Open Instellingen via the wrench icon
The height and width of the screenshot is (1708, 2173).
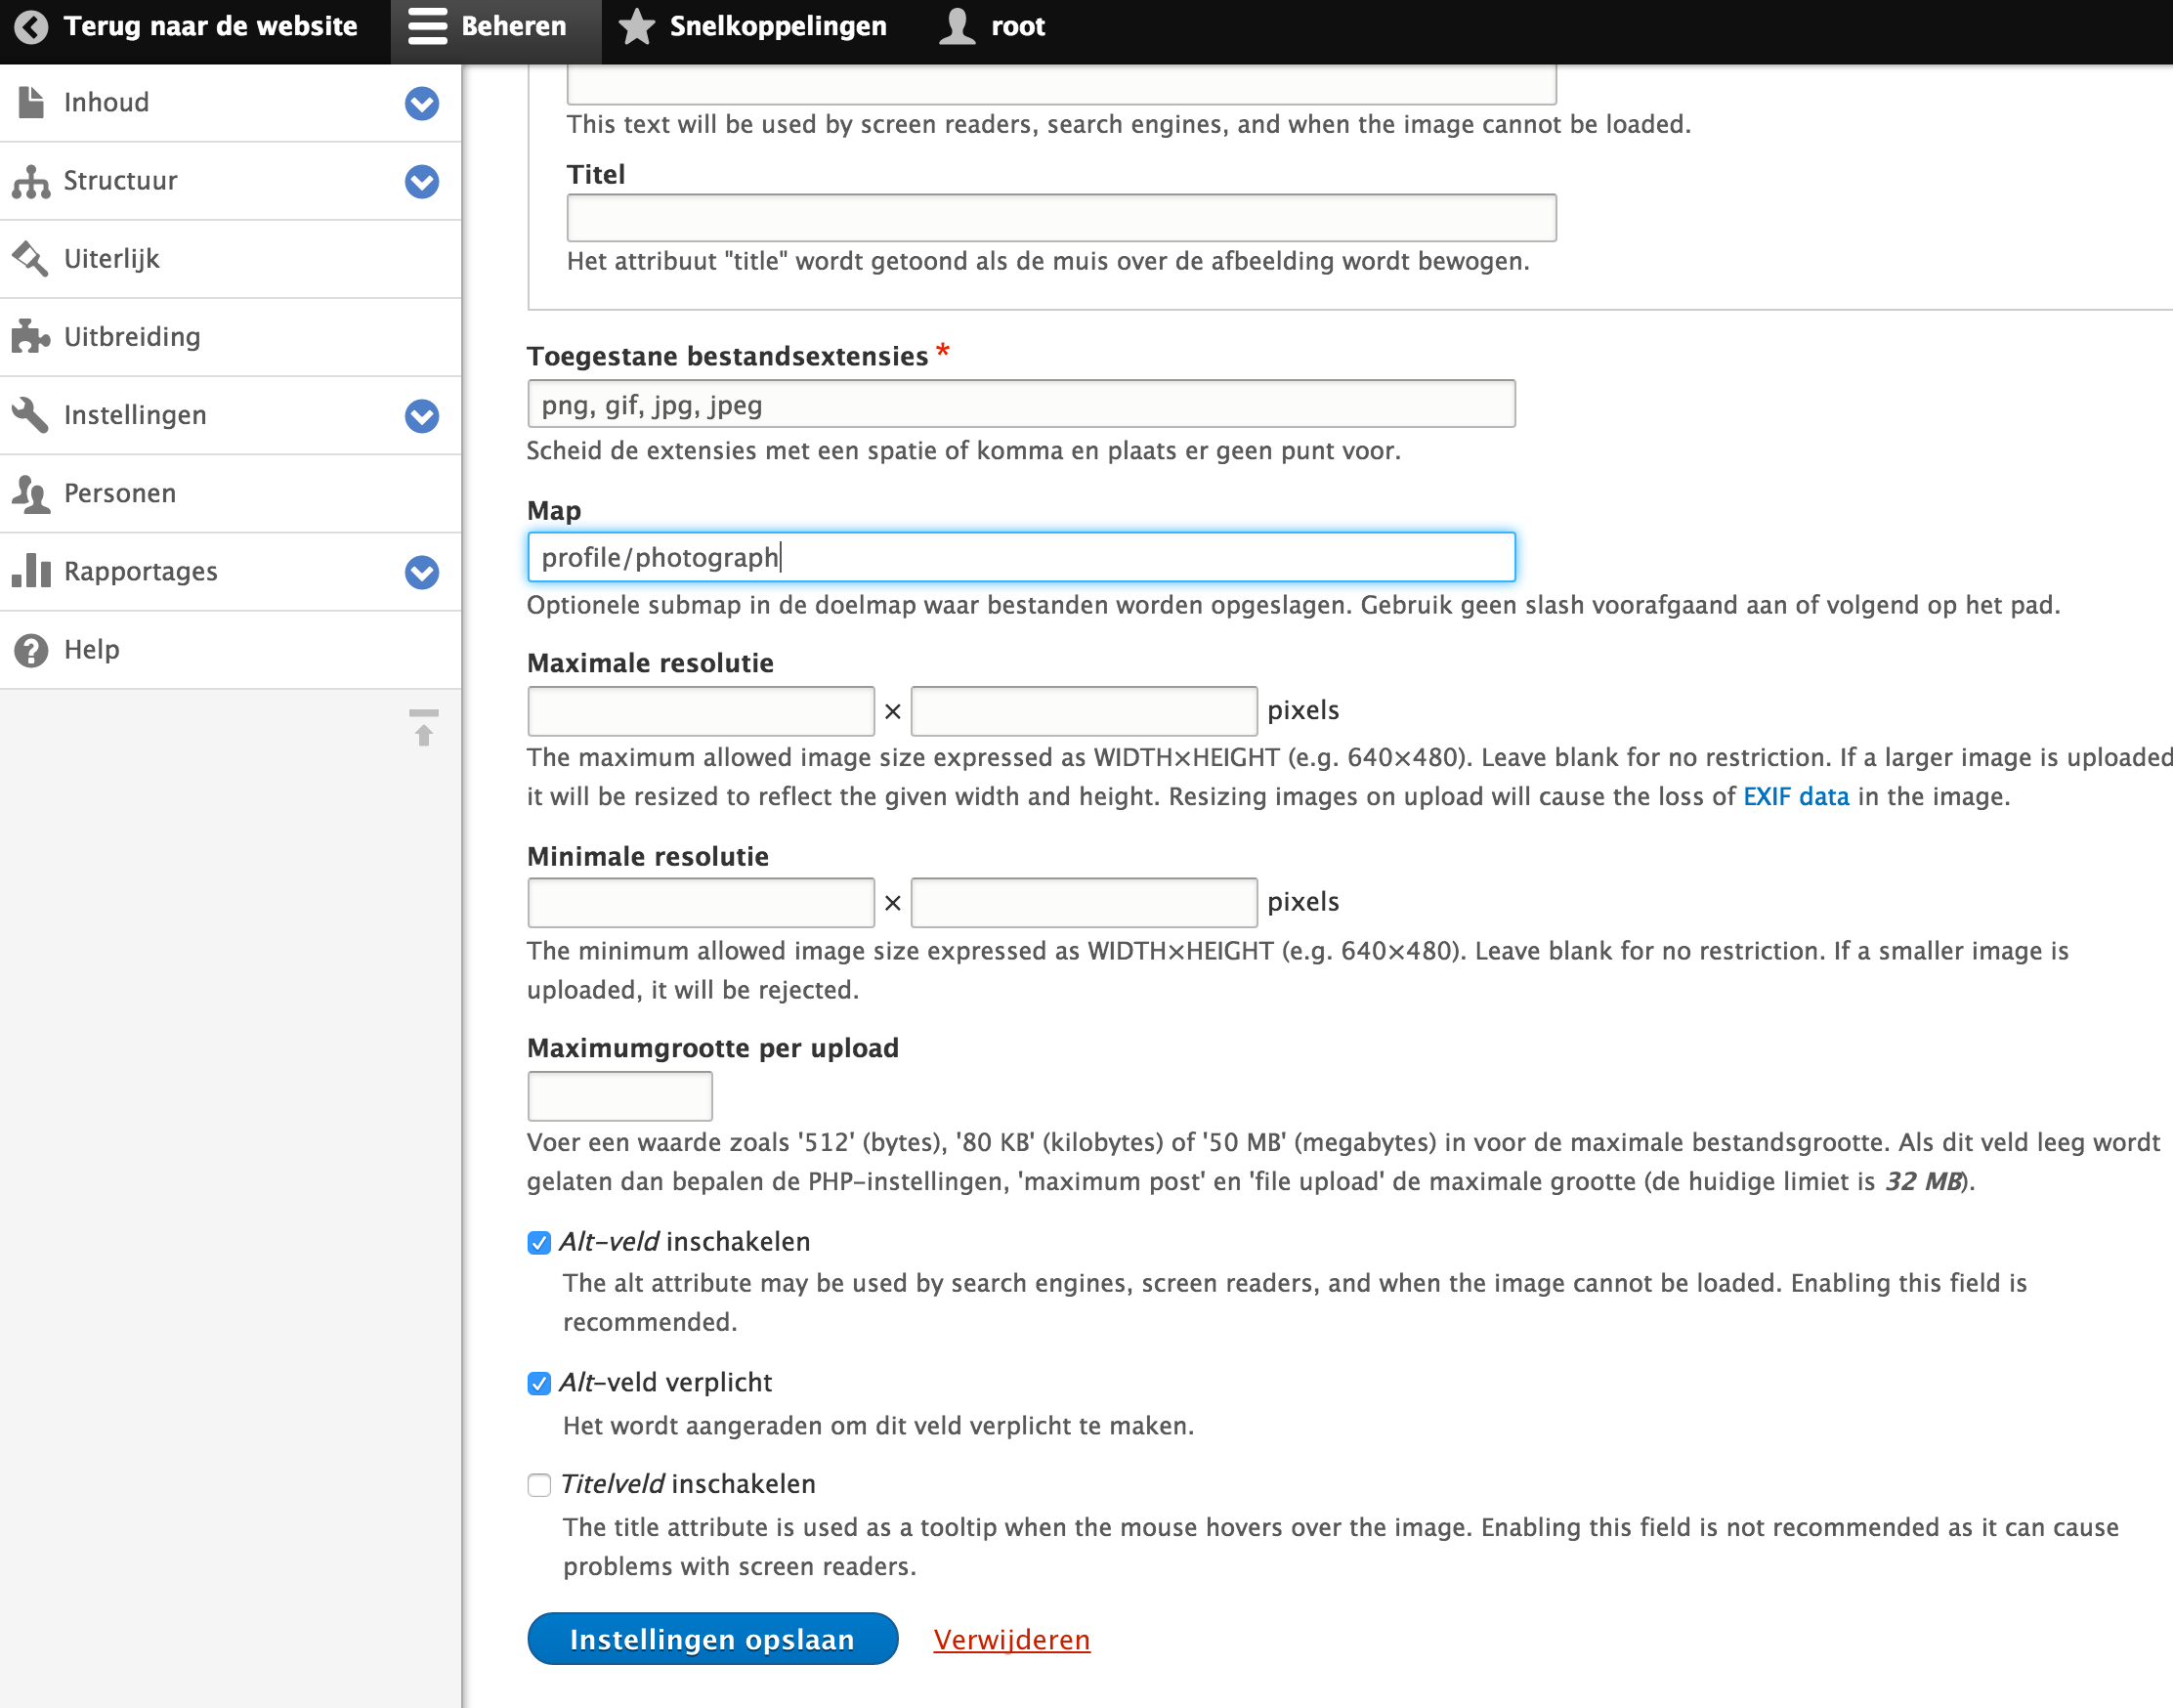(x=30, y=415)
